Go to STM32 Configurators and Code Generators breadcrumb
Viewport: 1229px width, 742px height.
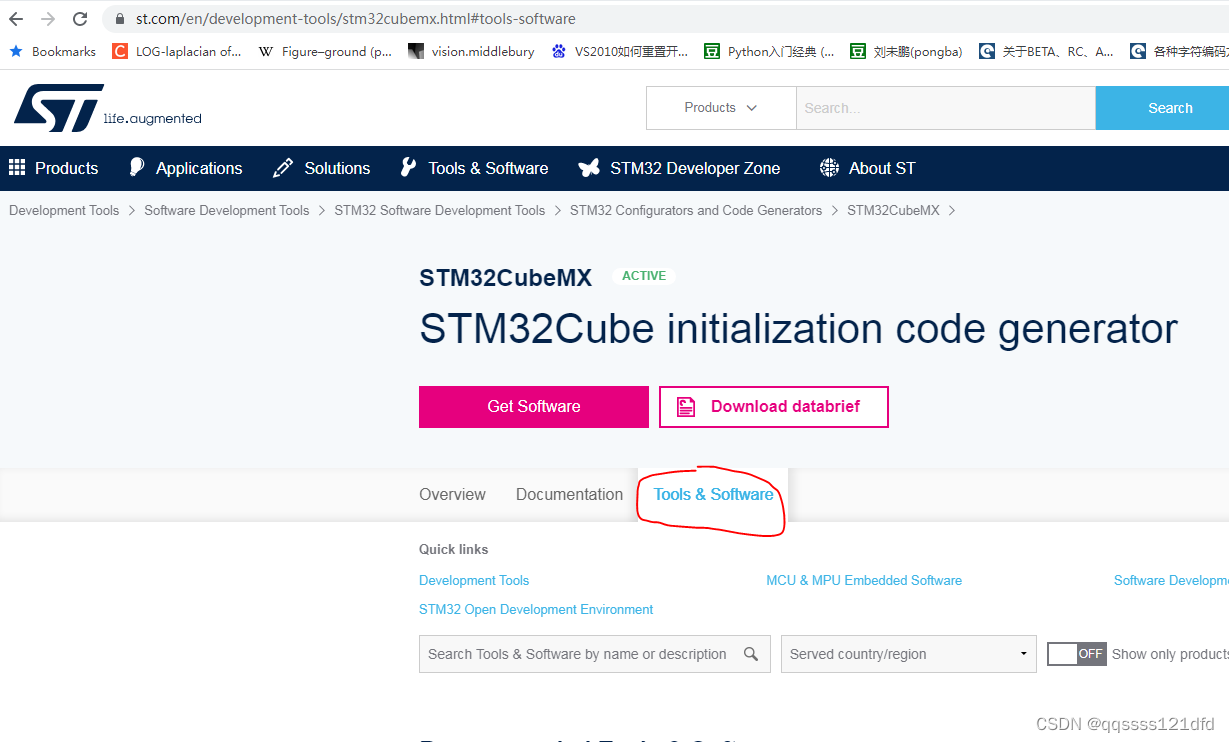(x=696, y=210)
